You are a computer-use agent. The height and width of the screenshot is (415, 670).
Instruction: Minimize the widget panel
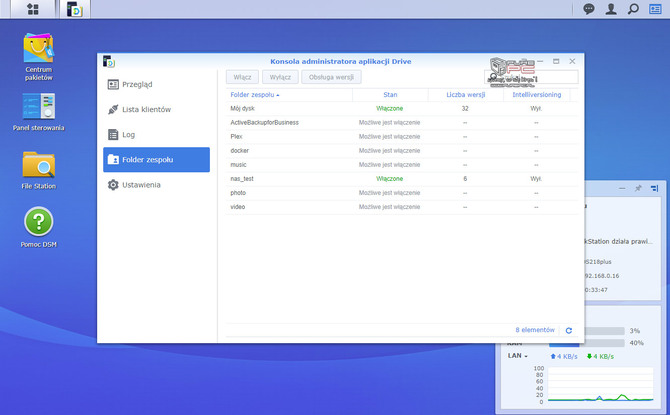tap(622, 188)
